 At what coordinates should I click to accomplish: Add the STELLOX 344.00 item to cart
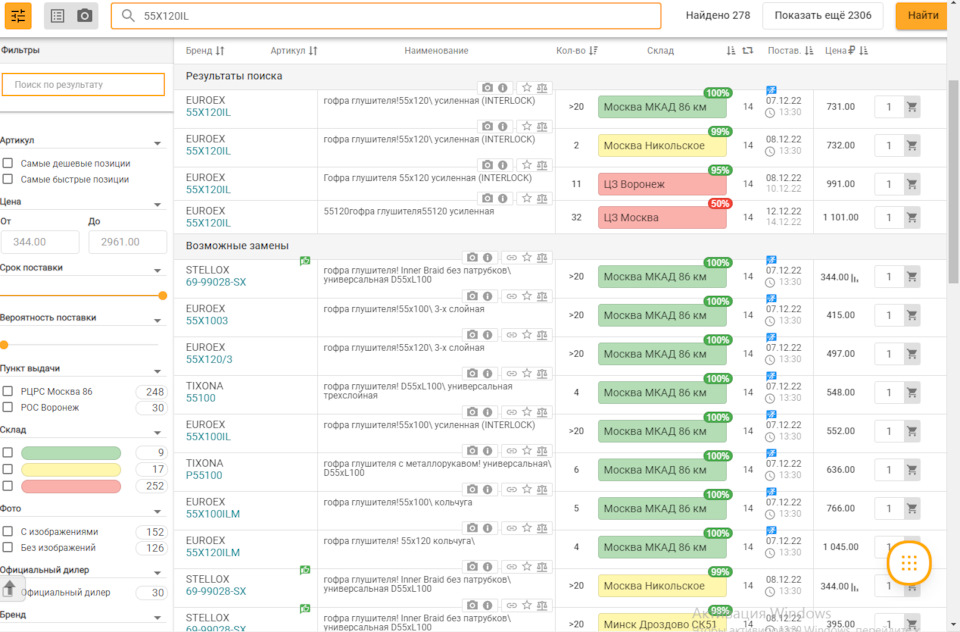(x=912, y=278)
